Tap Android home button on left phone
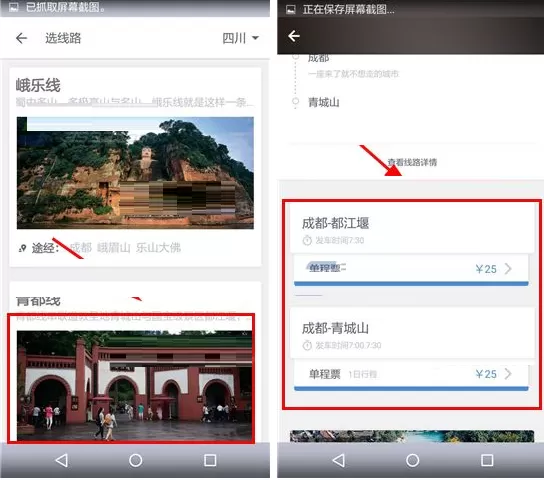 pos(136,461)
